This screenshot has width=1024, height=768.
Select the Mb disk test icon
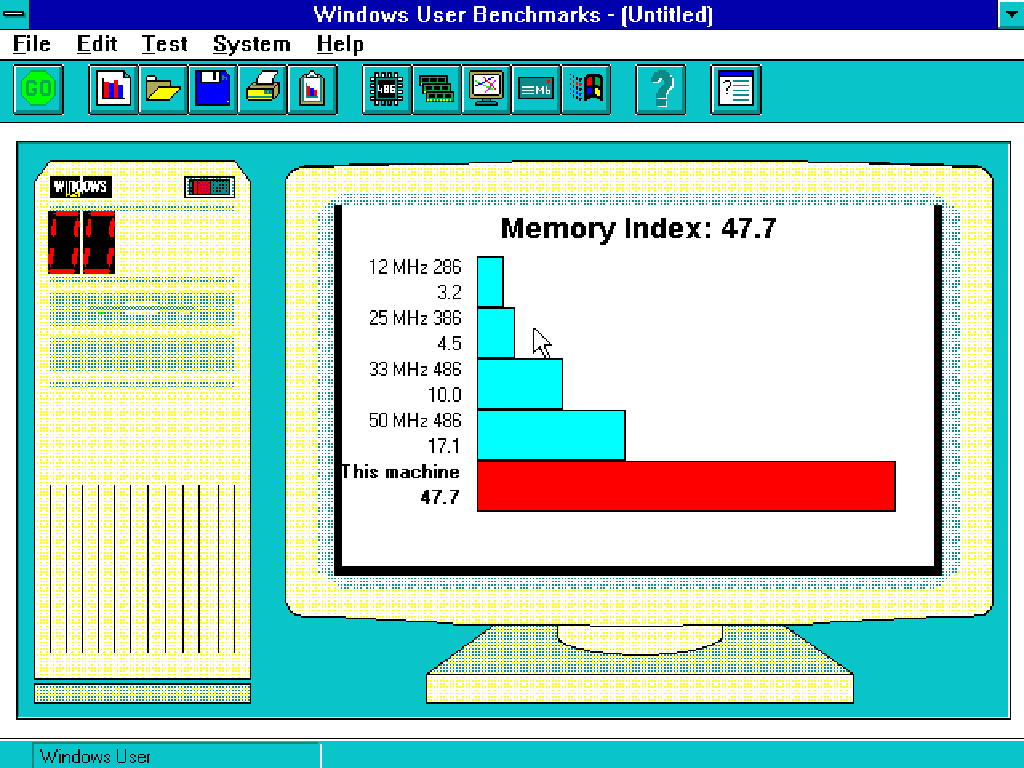coord(536,89)
